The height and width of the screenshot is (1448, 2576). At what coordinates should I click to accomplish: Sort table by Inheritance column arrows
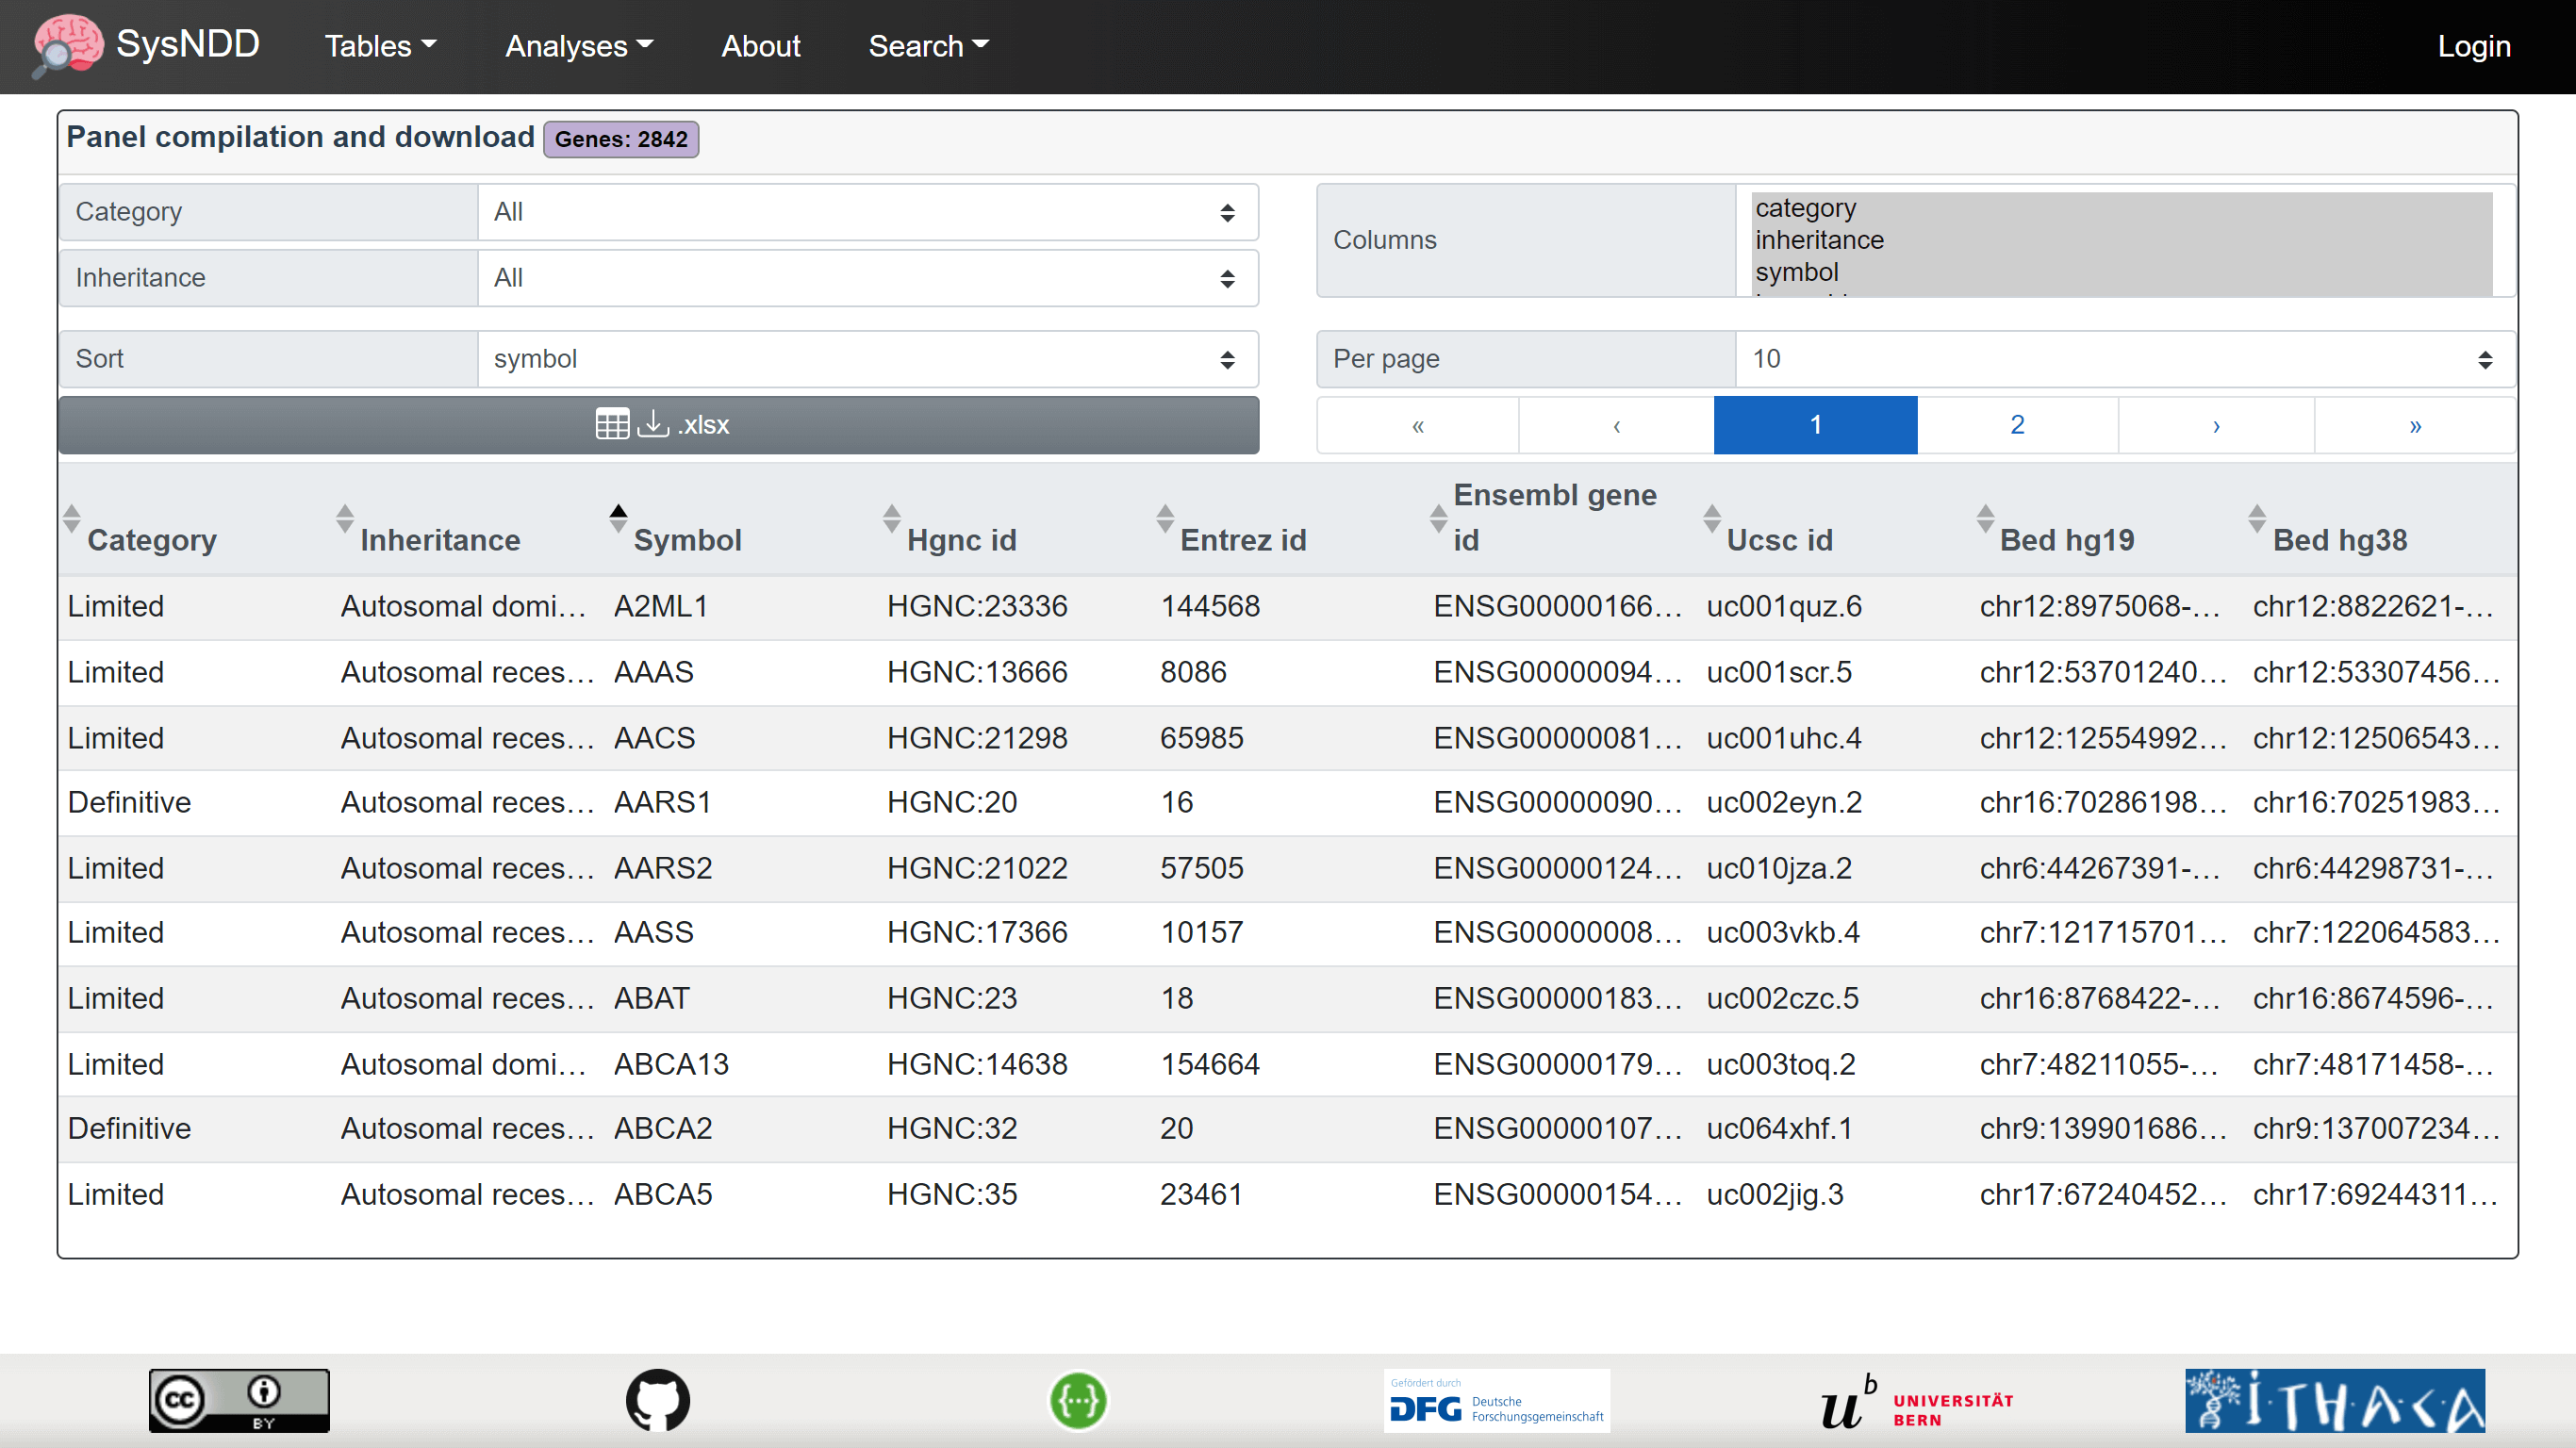(345, 518)
